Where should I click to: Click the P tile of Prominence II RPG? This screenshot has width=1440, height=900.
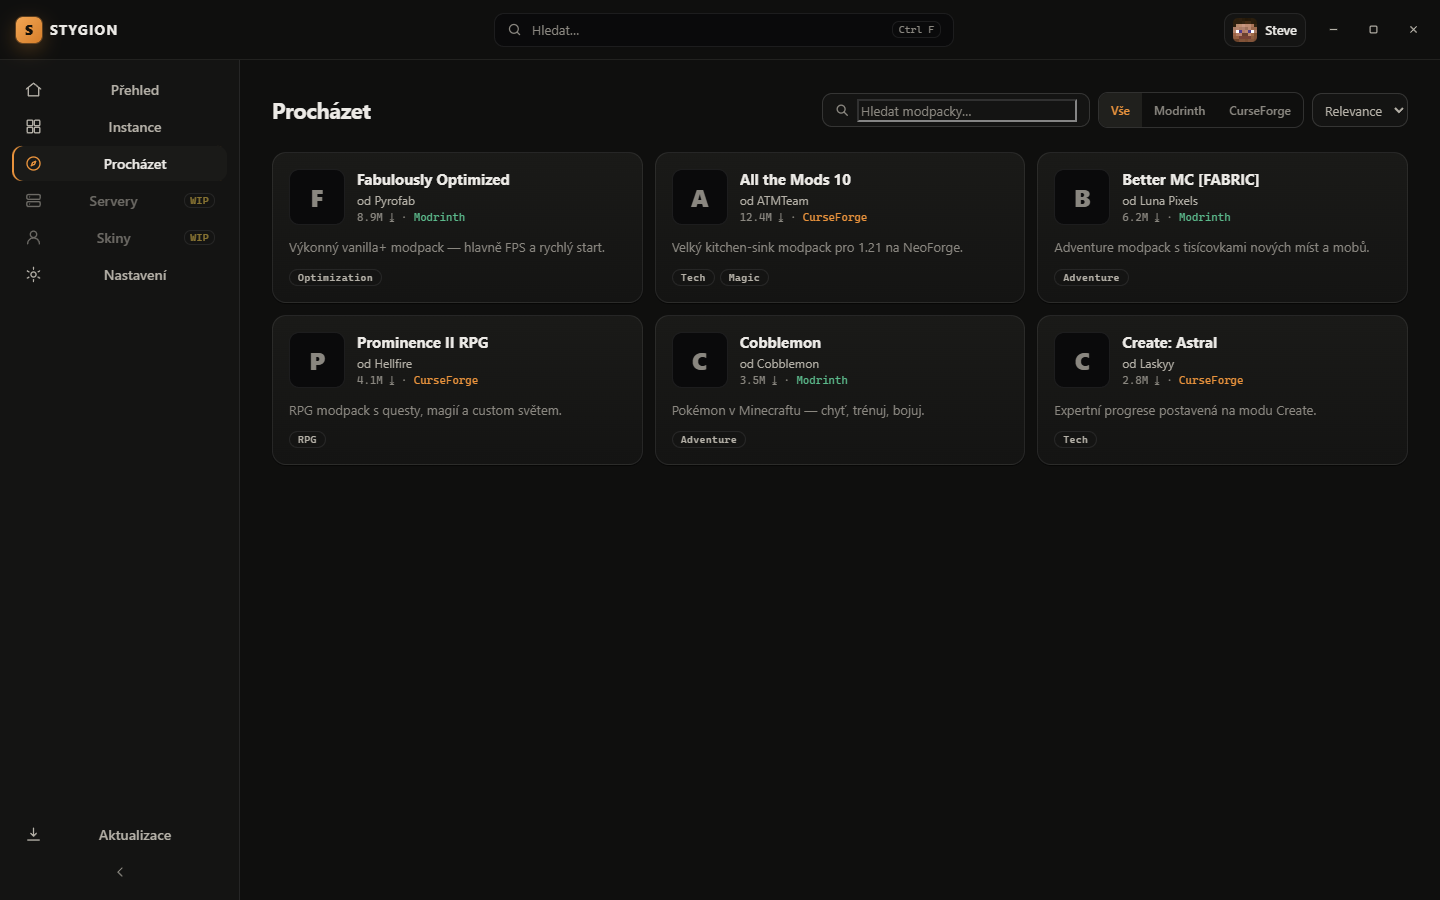tap(317, 361)
